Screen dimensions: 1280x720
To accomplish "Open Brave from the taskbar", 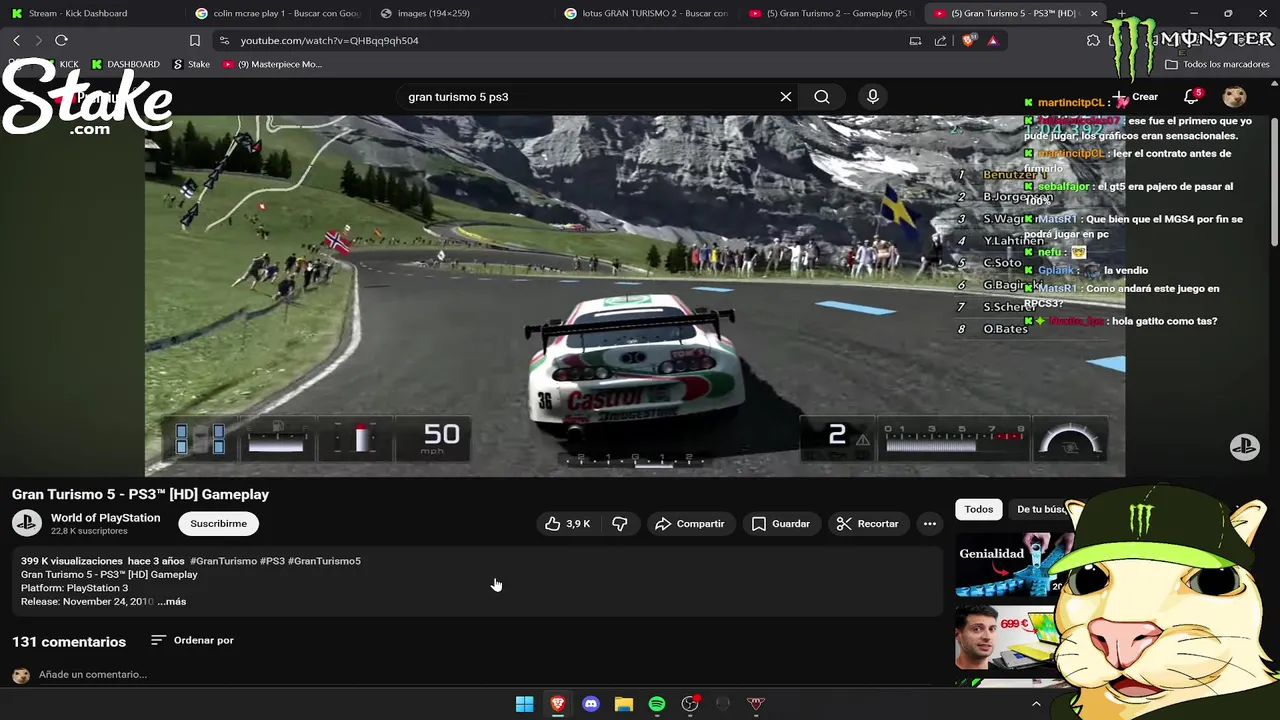I will tap(558, 704).
